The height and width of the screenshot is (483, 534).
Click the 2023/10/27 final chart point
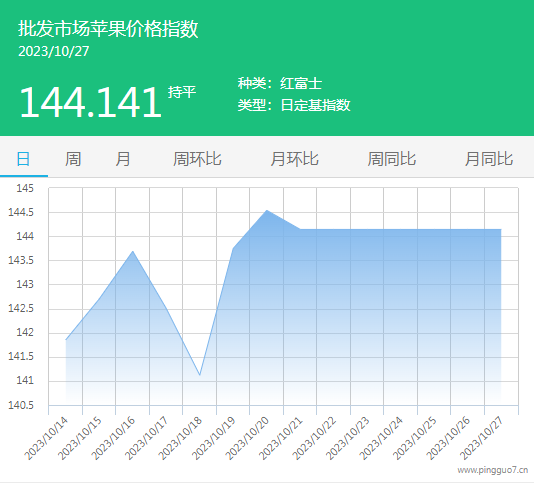coord(501,230)
